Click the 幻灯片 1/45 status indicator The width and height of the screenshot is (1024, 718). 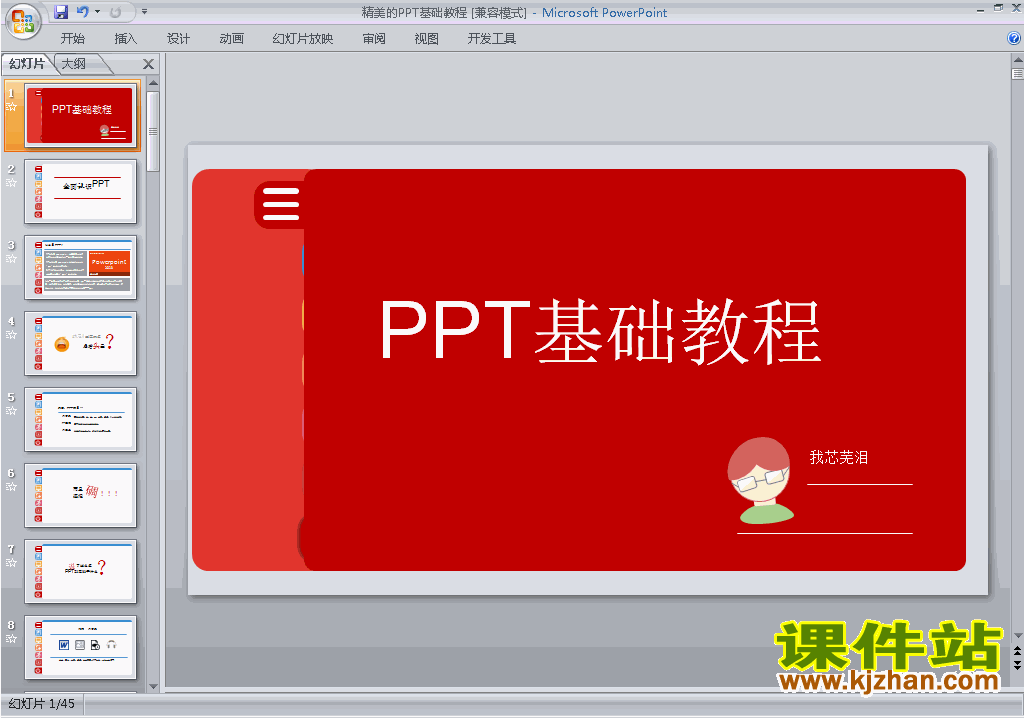coord(42,704)
